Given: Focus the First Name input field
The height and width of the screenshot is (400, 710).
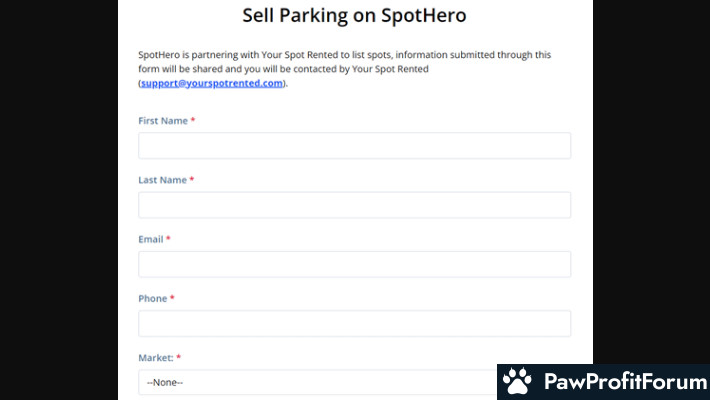Looking at the screenshot, I should click(355, 145).
